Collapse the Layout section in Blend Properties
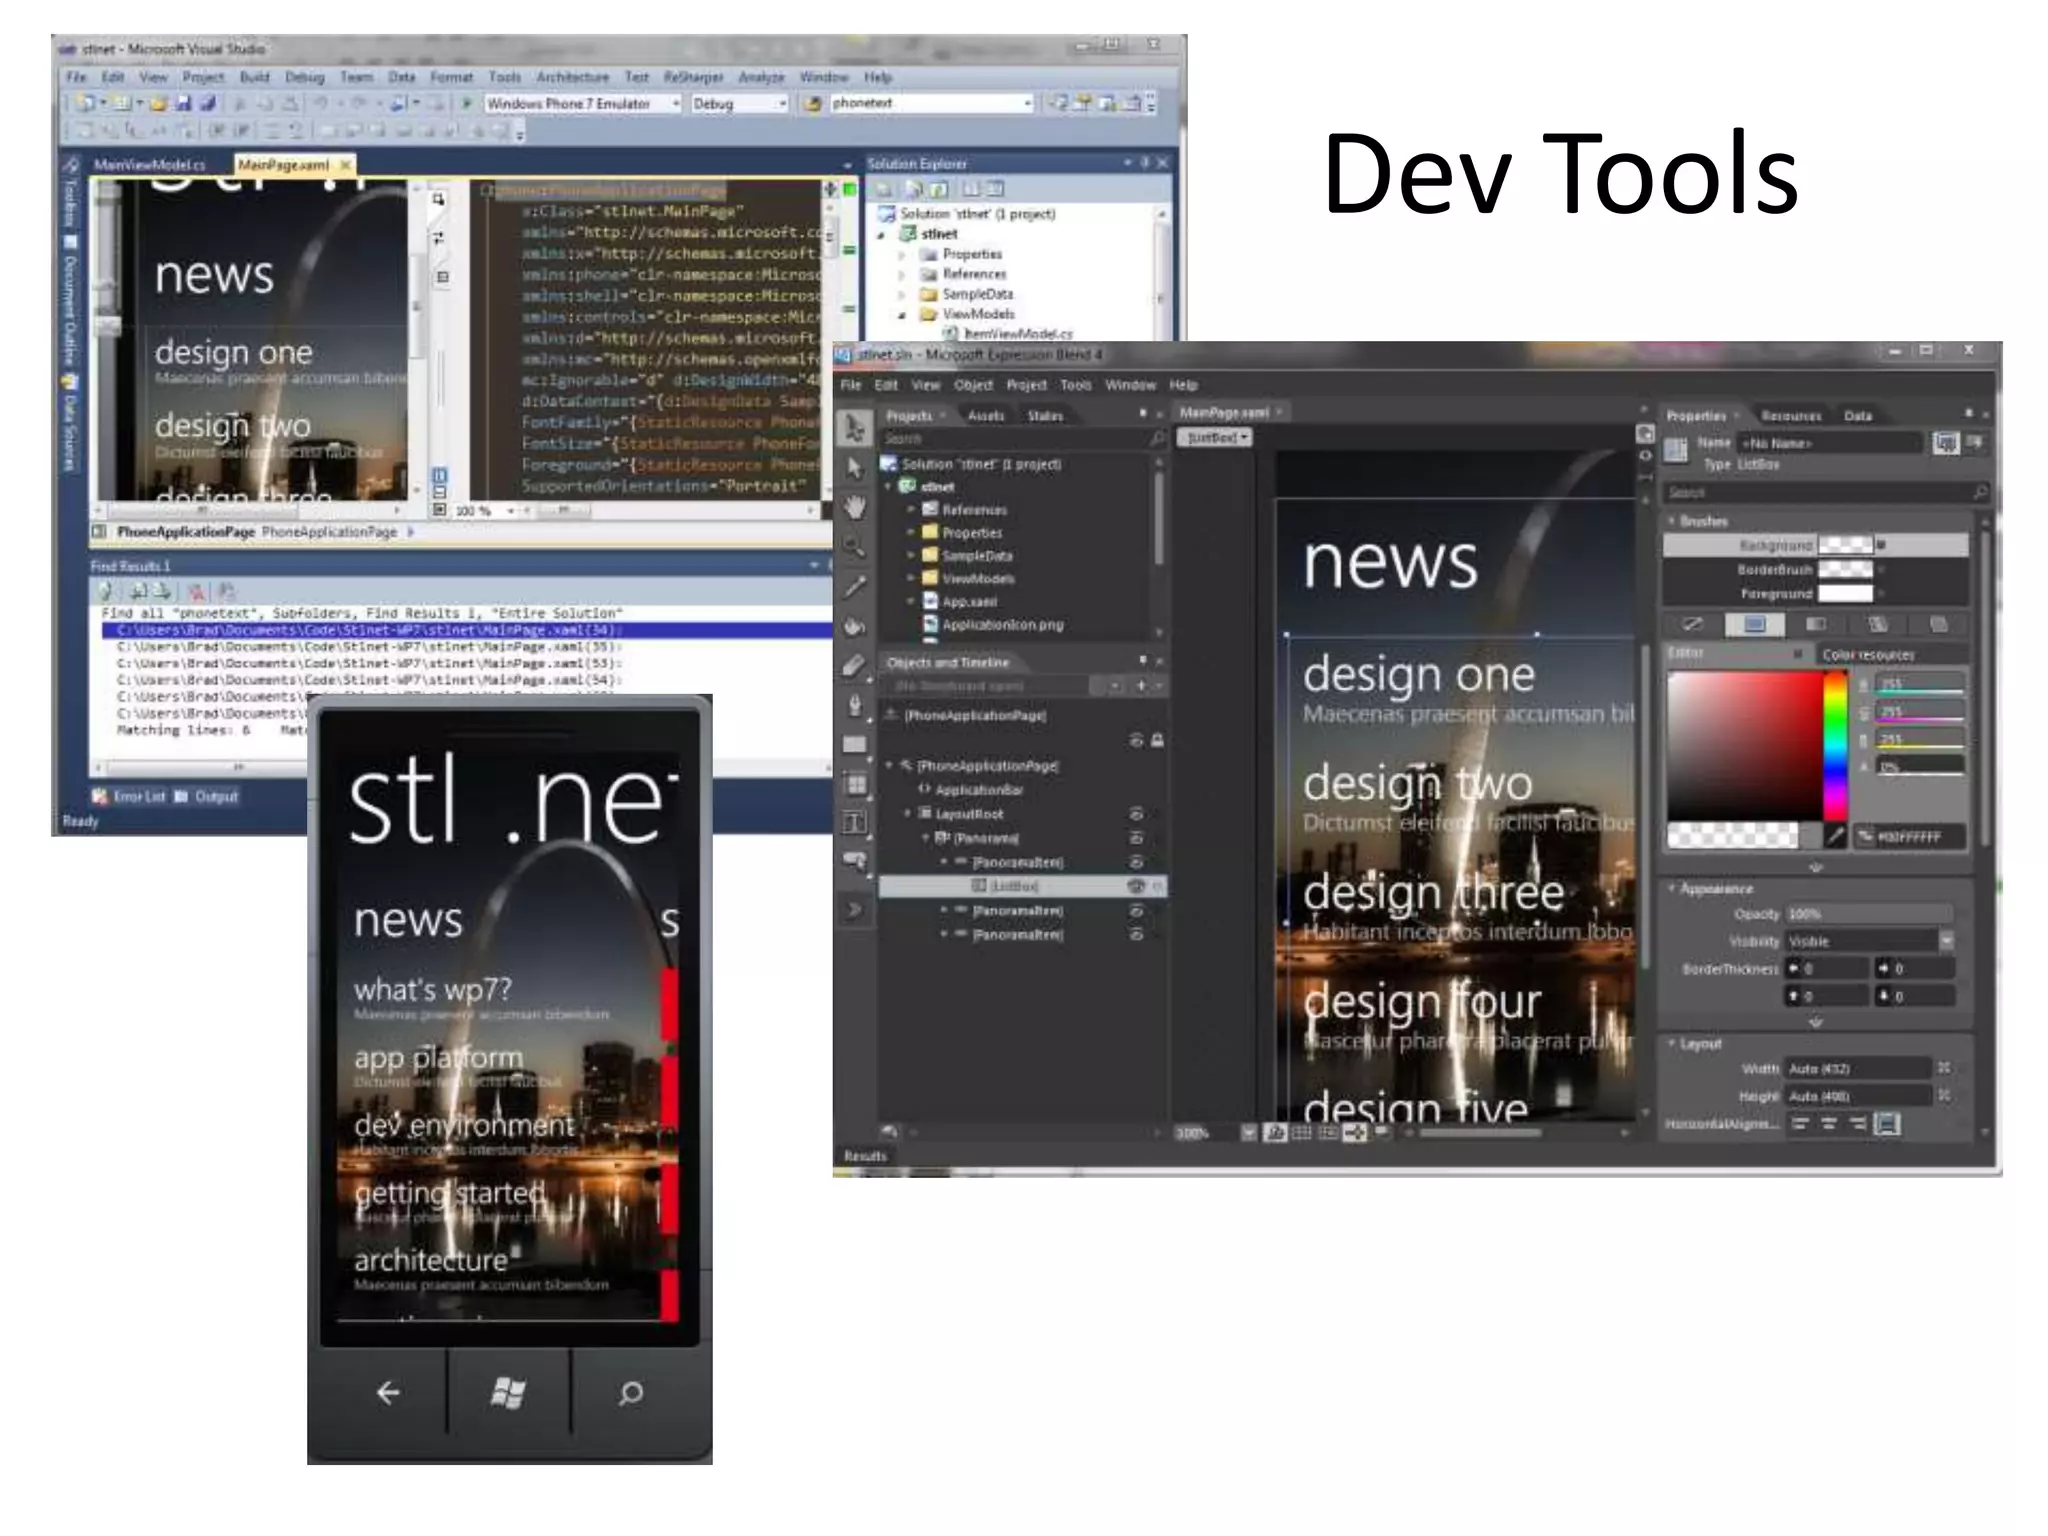The height and width of the screenshot is (1536, 2048). coord(1671,1043)
